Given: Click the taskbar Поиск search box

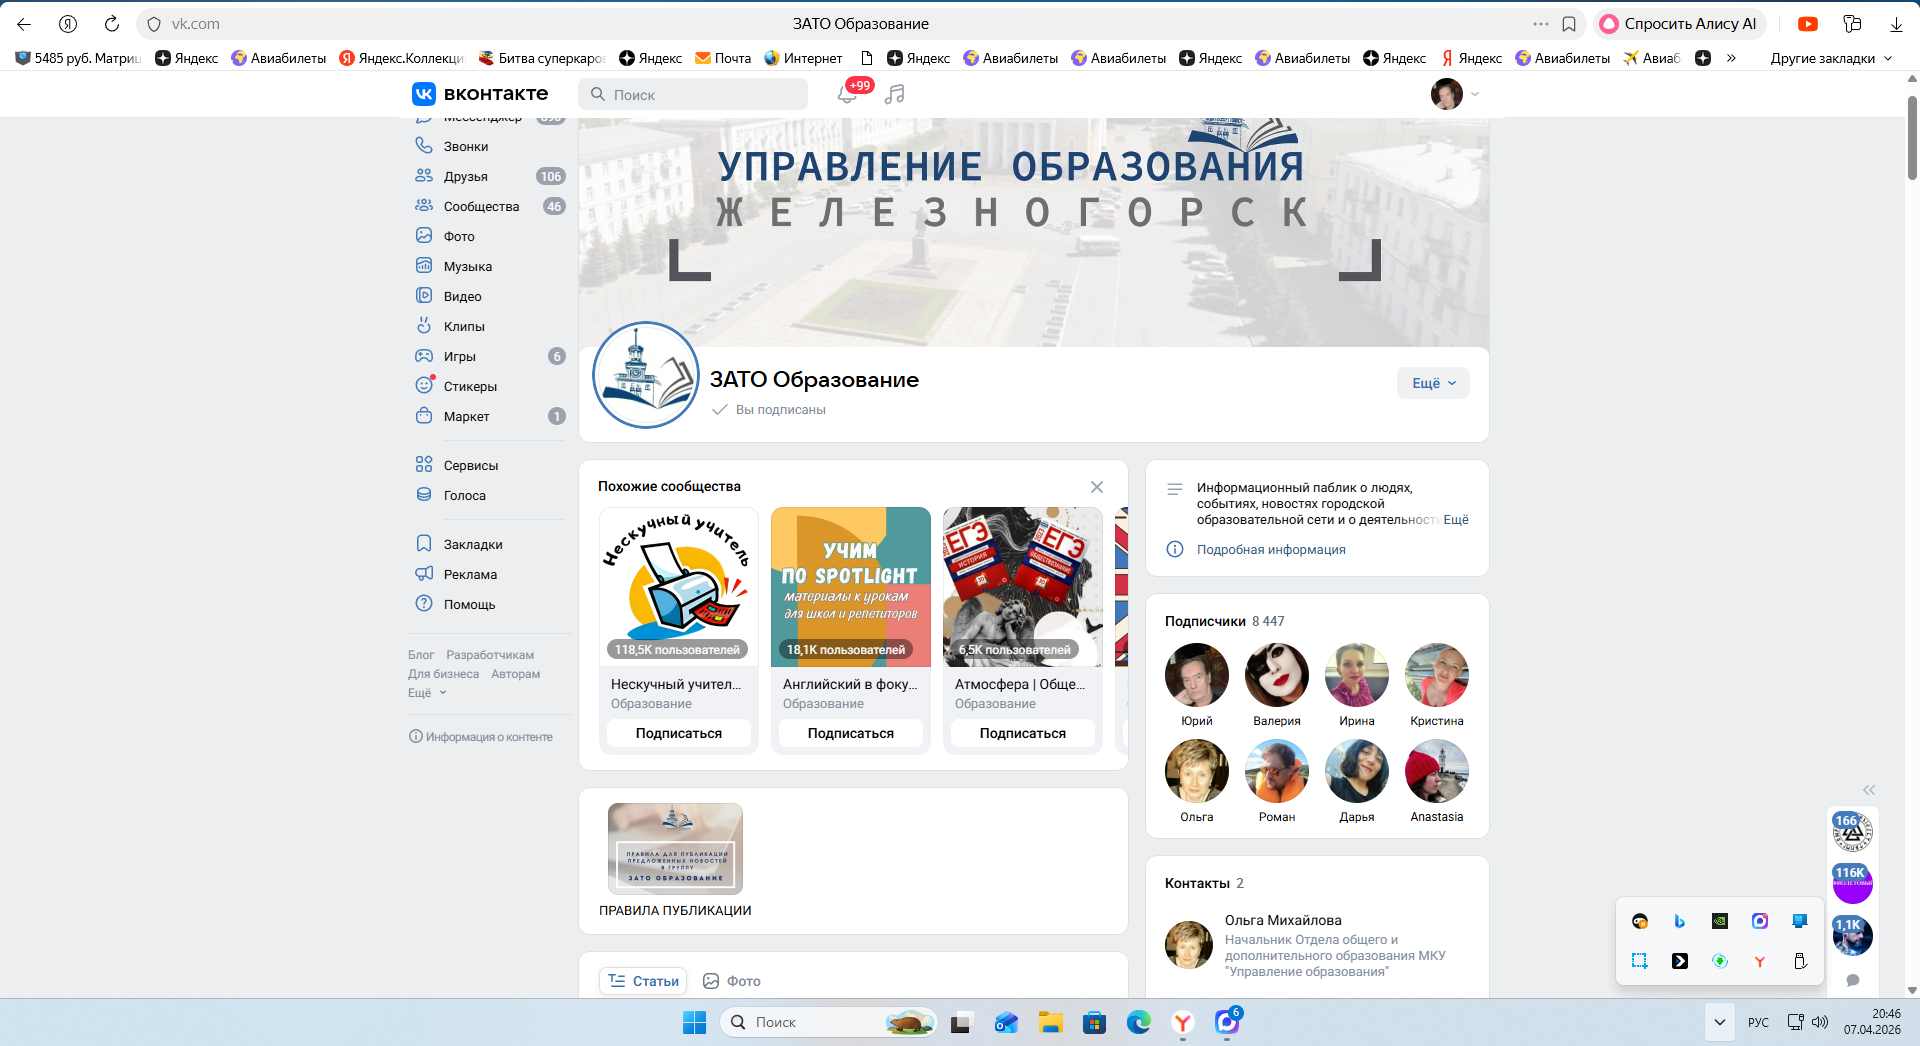Looking at the screenshot, I should tap(829, 1022).
